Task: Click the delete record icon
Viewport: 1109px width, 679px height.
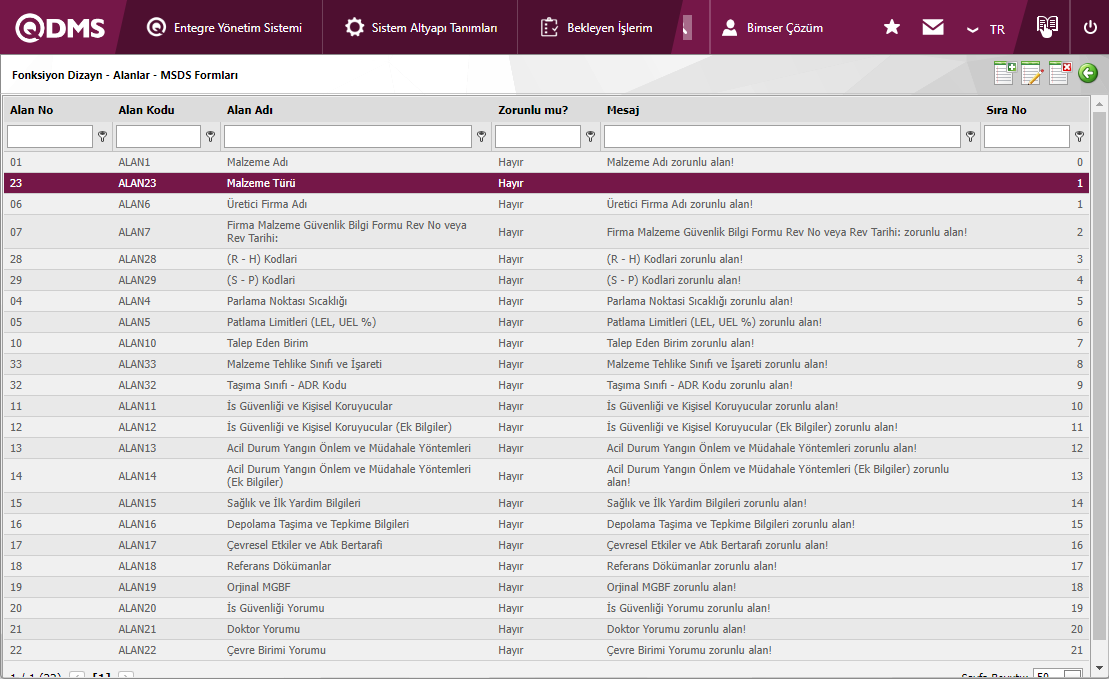Action: [1060, 73]
